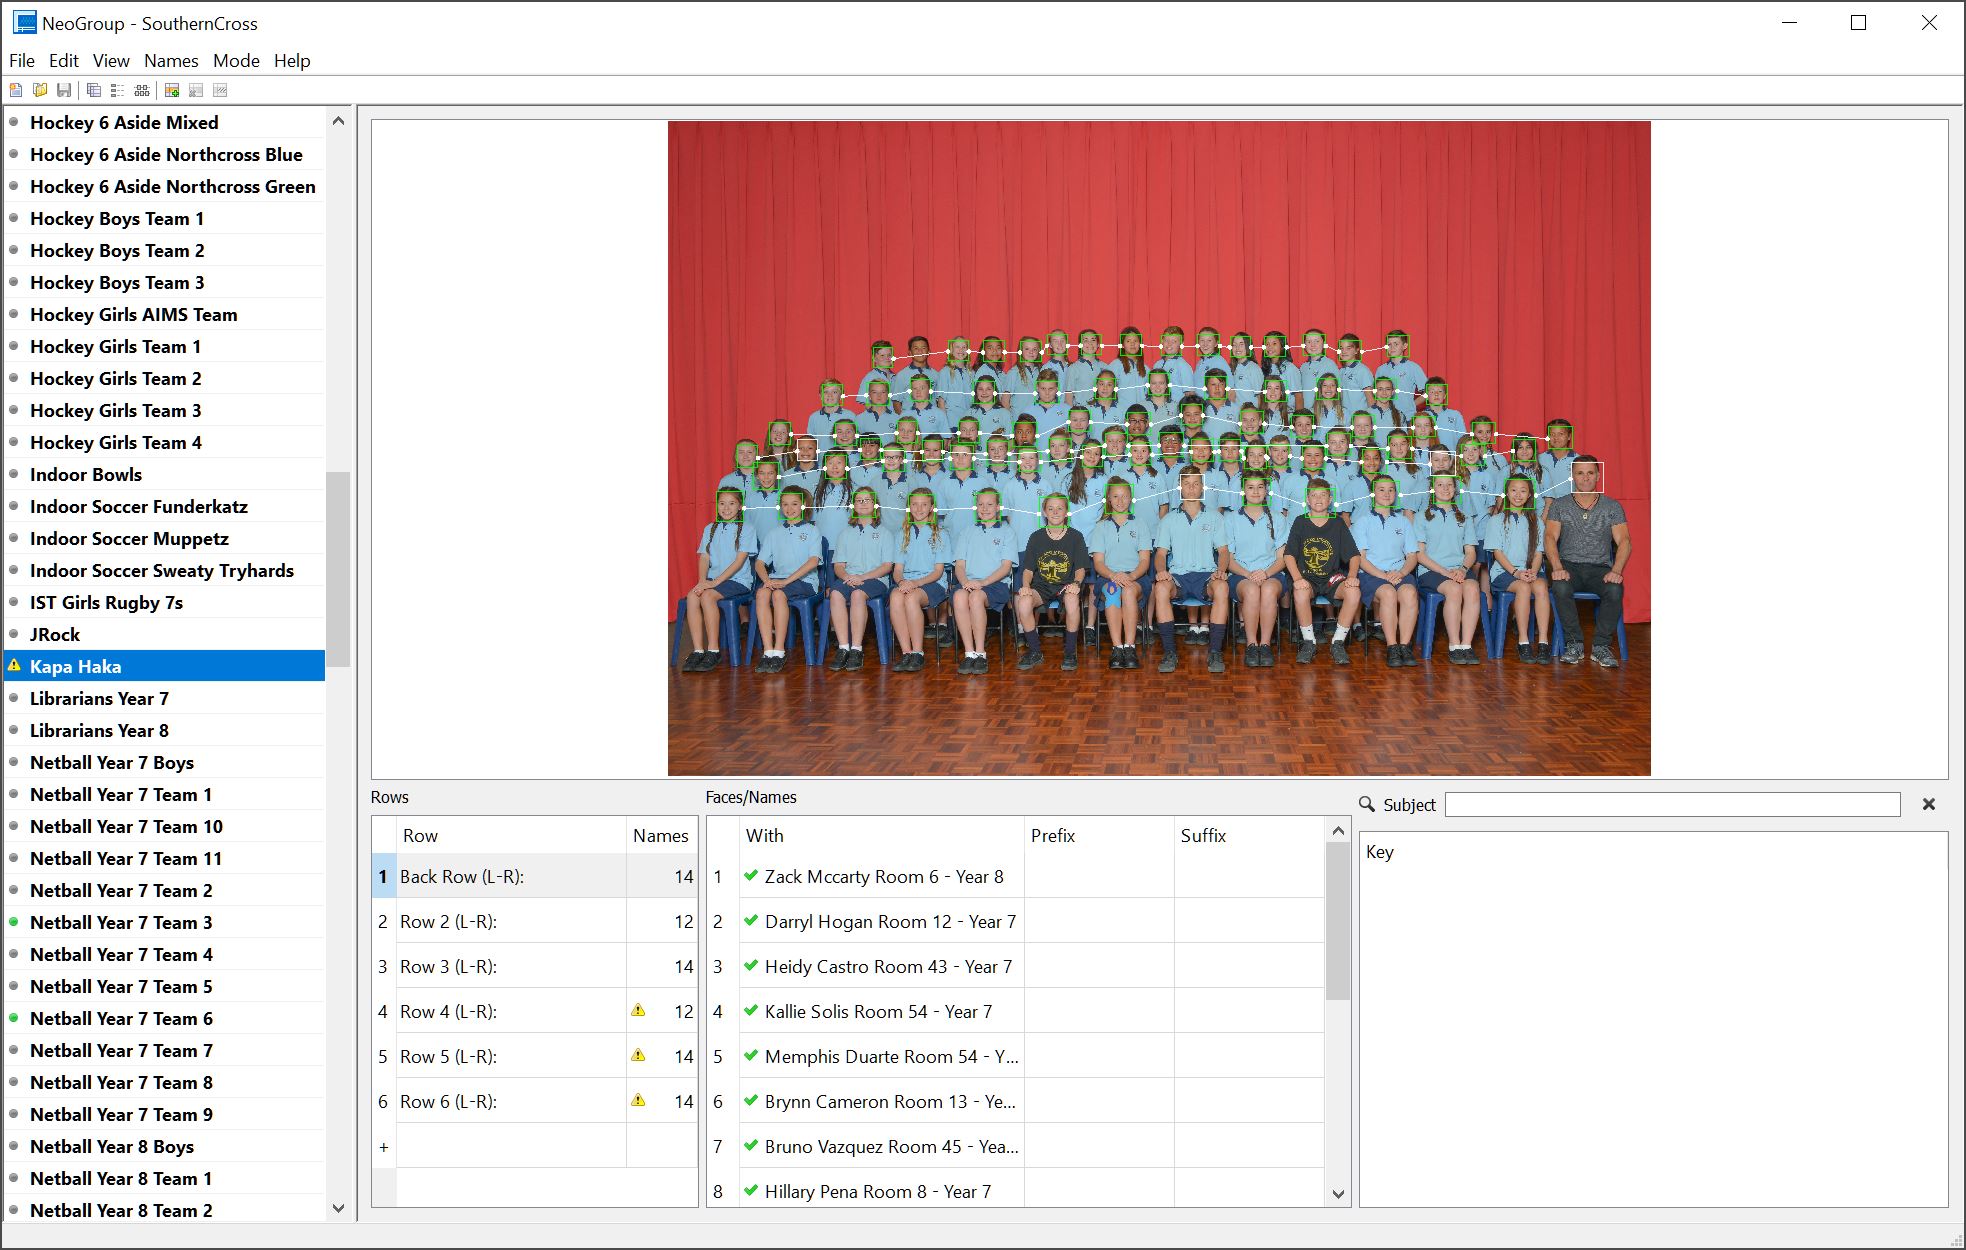The height and width of the screenshot is (1250, 1966).
Task: Click the warning icon on Row 4
Action: (638, 1010)
